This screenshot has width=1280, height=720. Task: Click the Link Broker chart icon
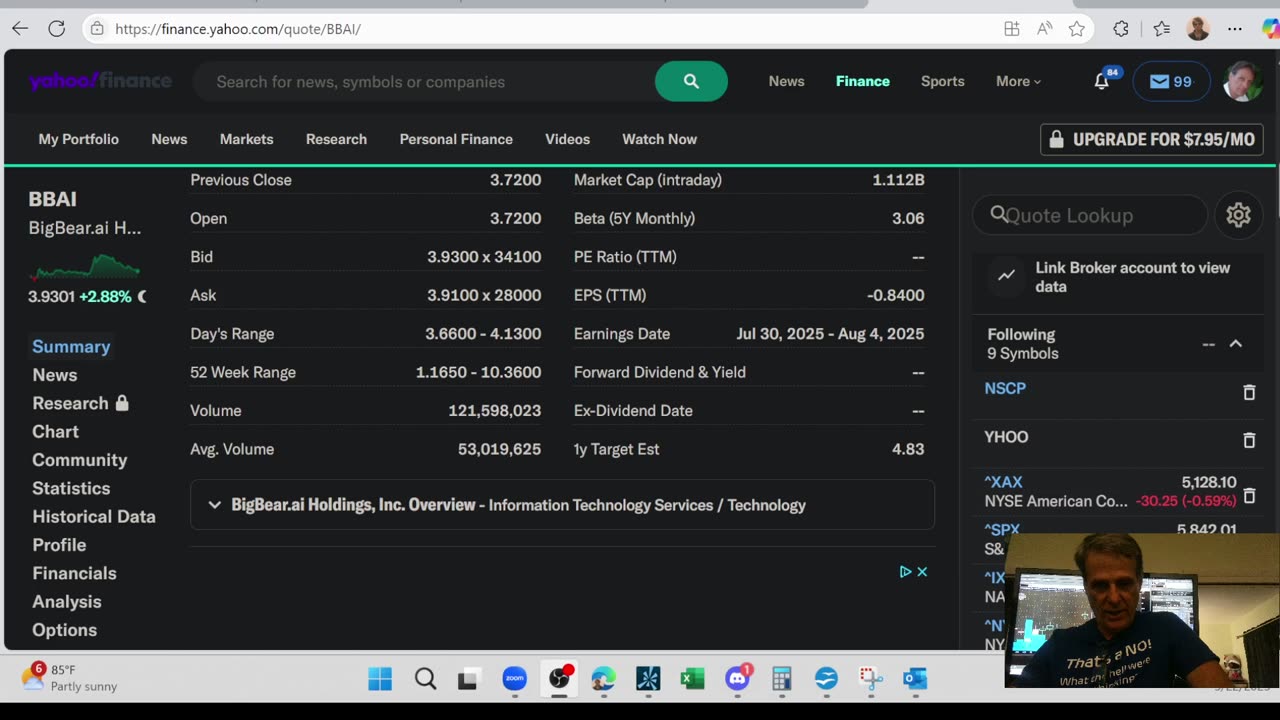click(1007, 275)
